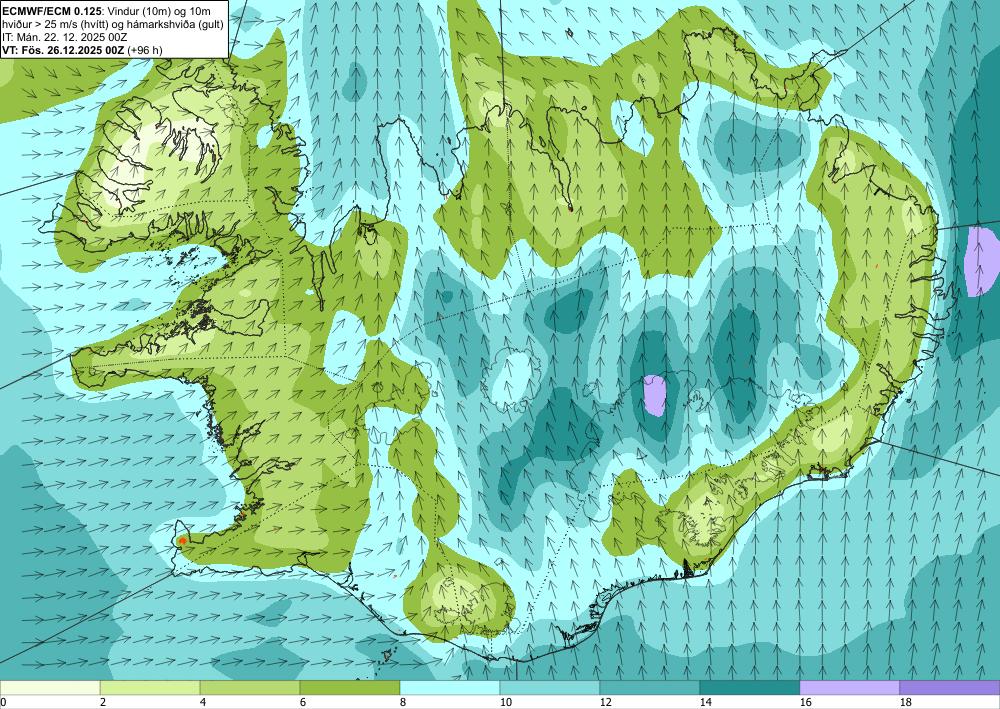Screen dimensions: 1000x709
Task: Click the legend label '8'
Action: [402, 702]
